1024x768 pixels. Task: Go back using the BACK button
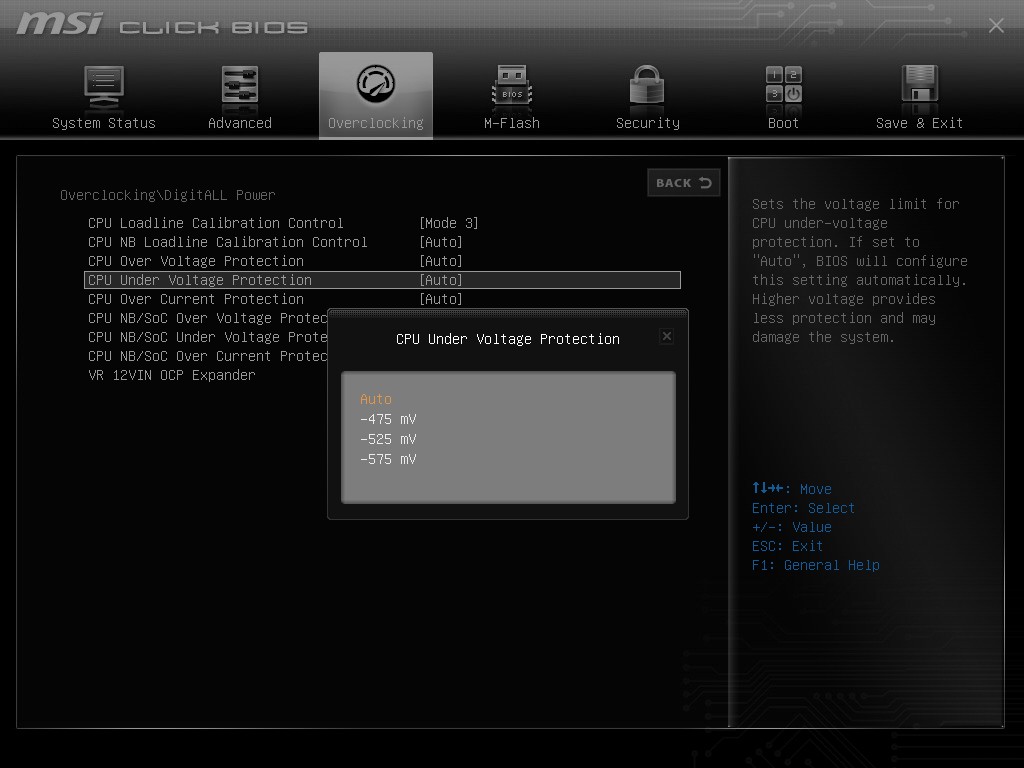coord(684,183)
